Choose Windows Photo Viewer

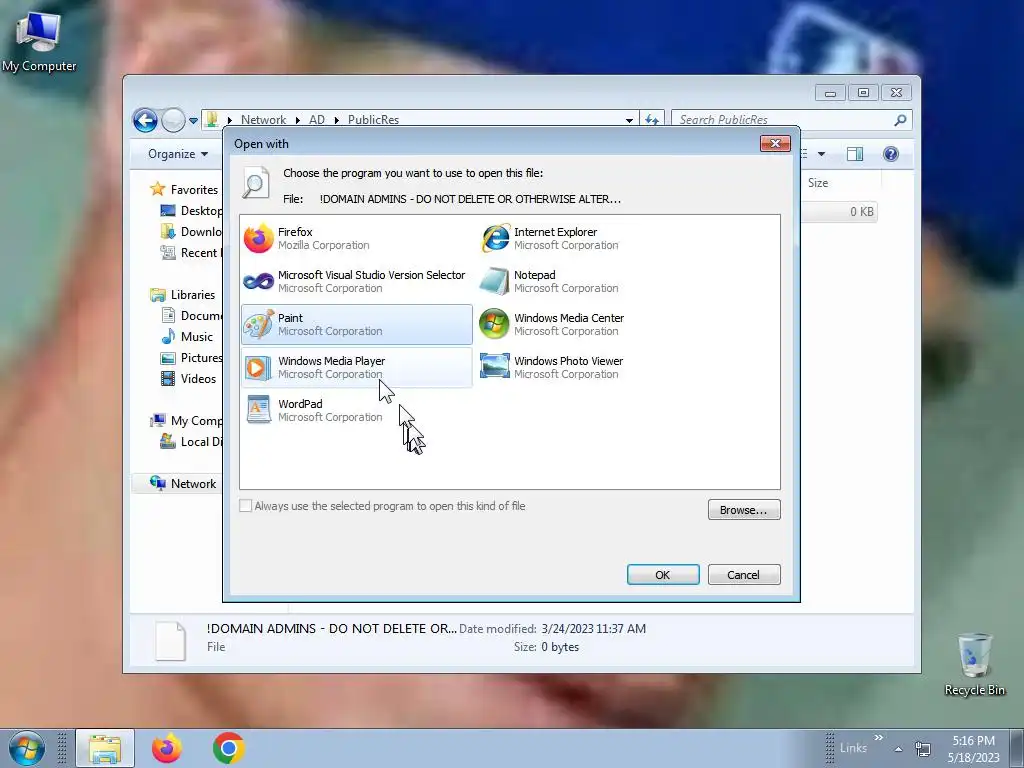click(x=592, y=368)
